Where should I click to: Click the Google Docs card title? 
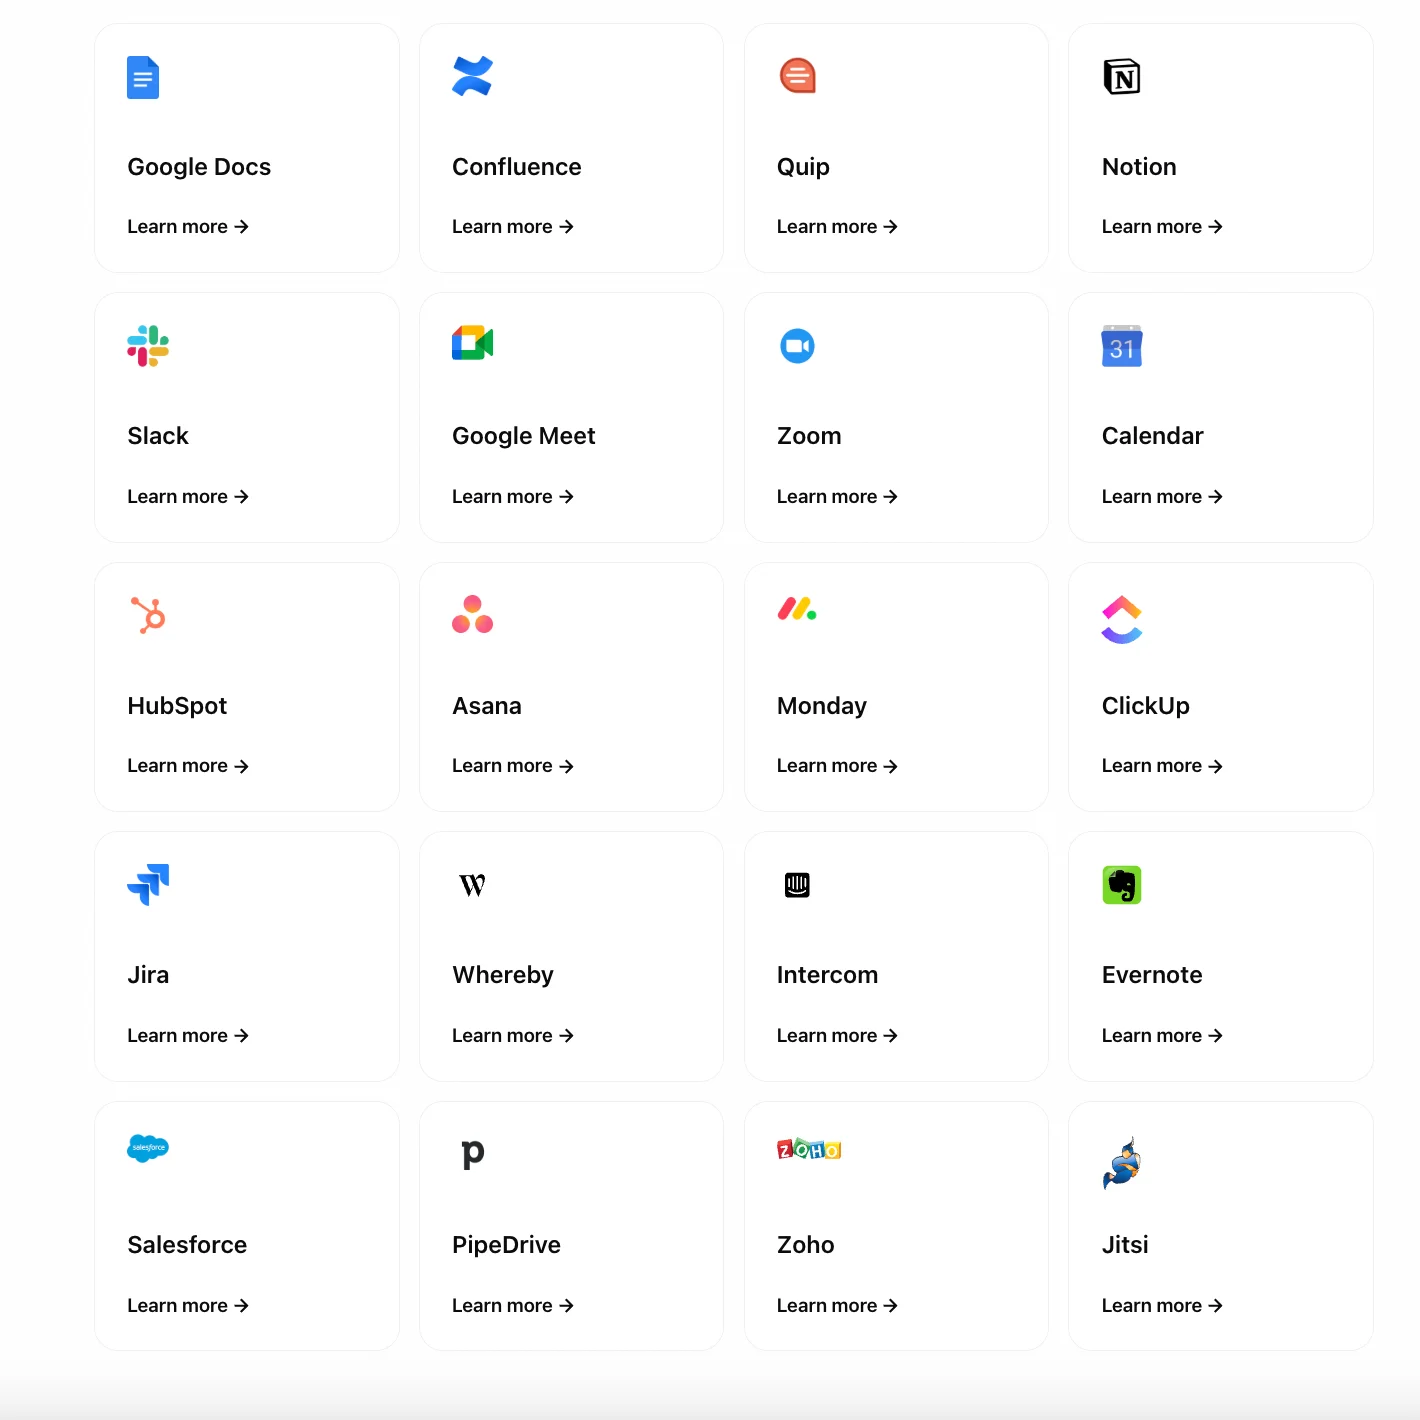tap(199, 167)
